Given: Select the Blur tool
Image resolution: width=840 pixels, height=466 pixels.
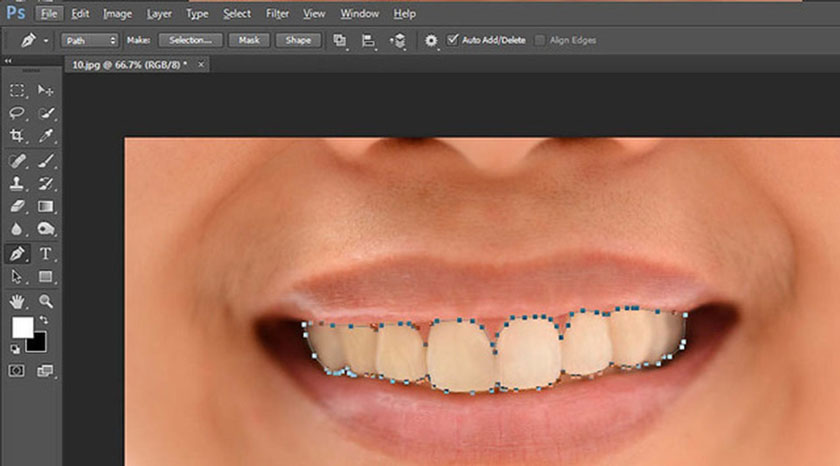Looking at the screenshot, I should point(17,229).
